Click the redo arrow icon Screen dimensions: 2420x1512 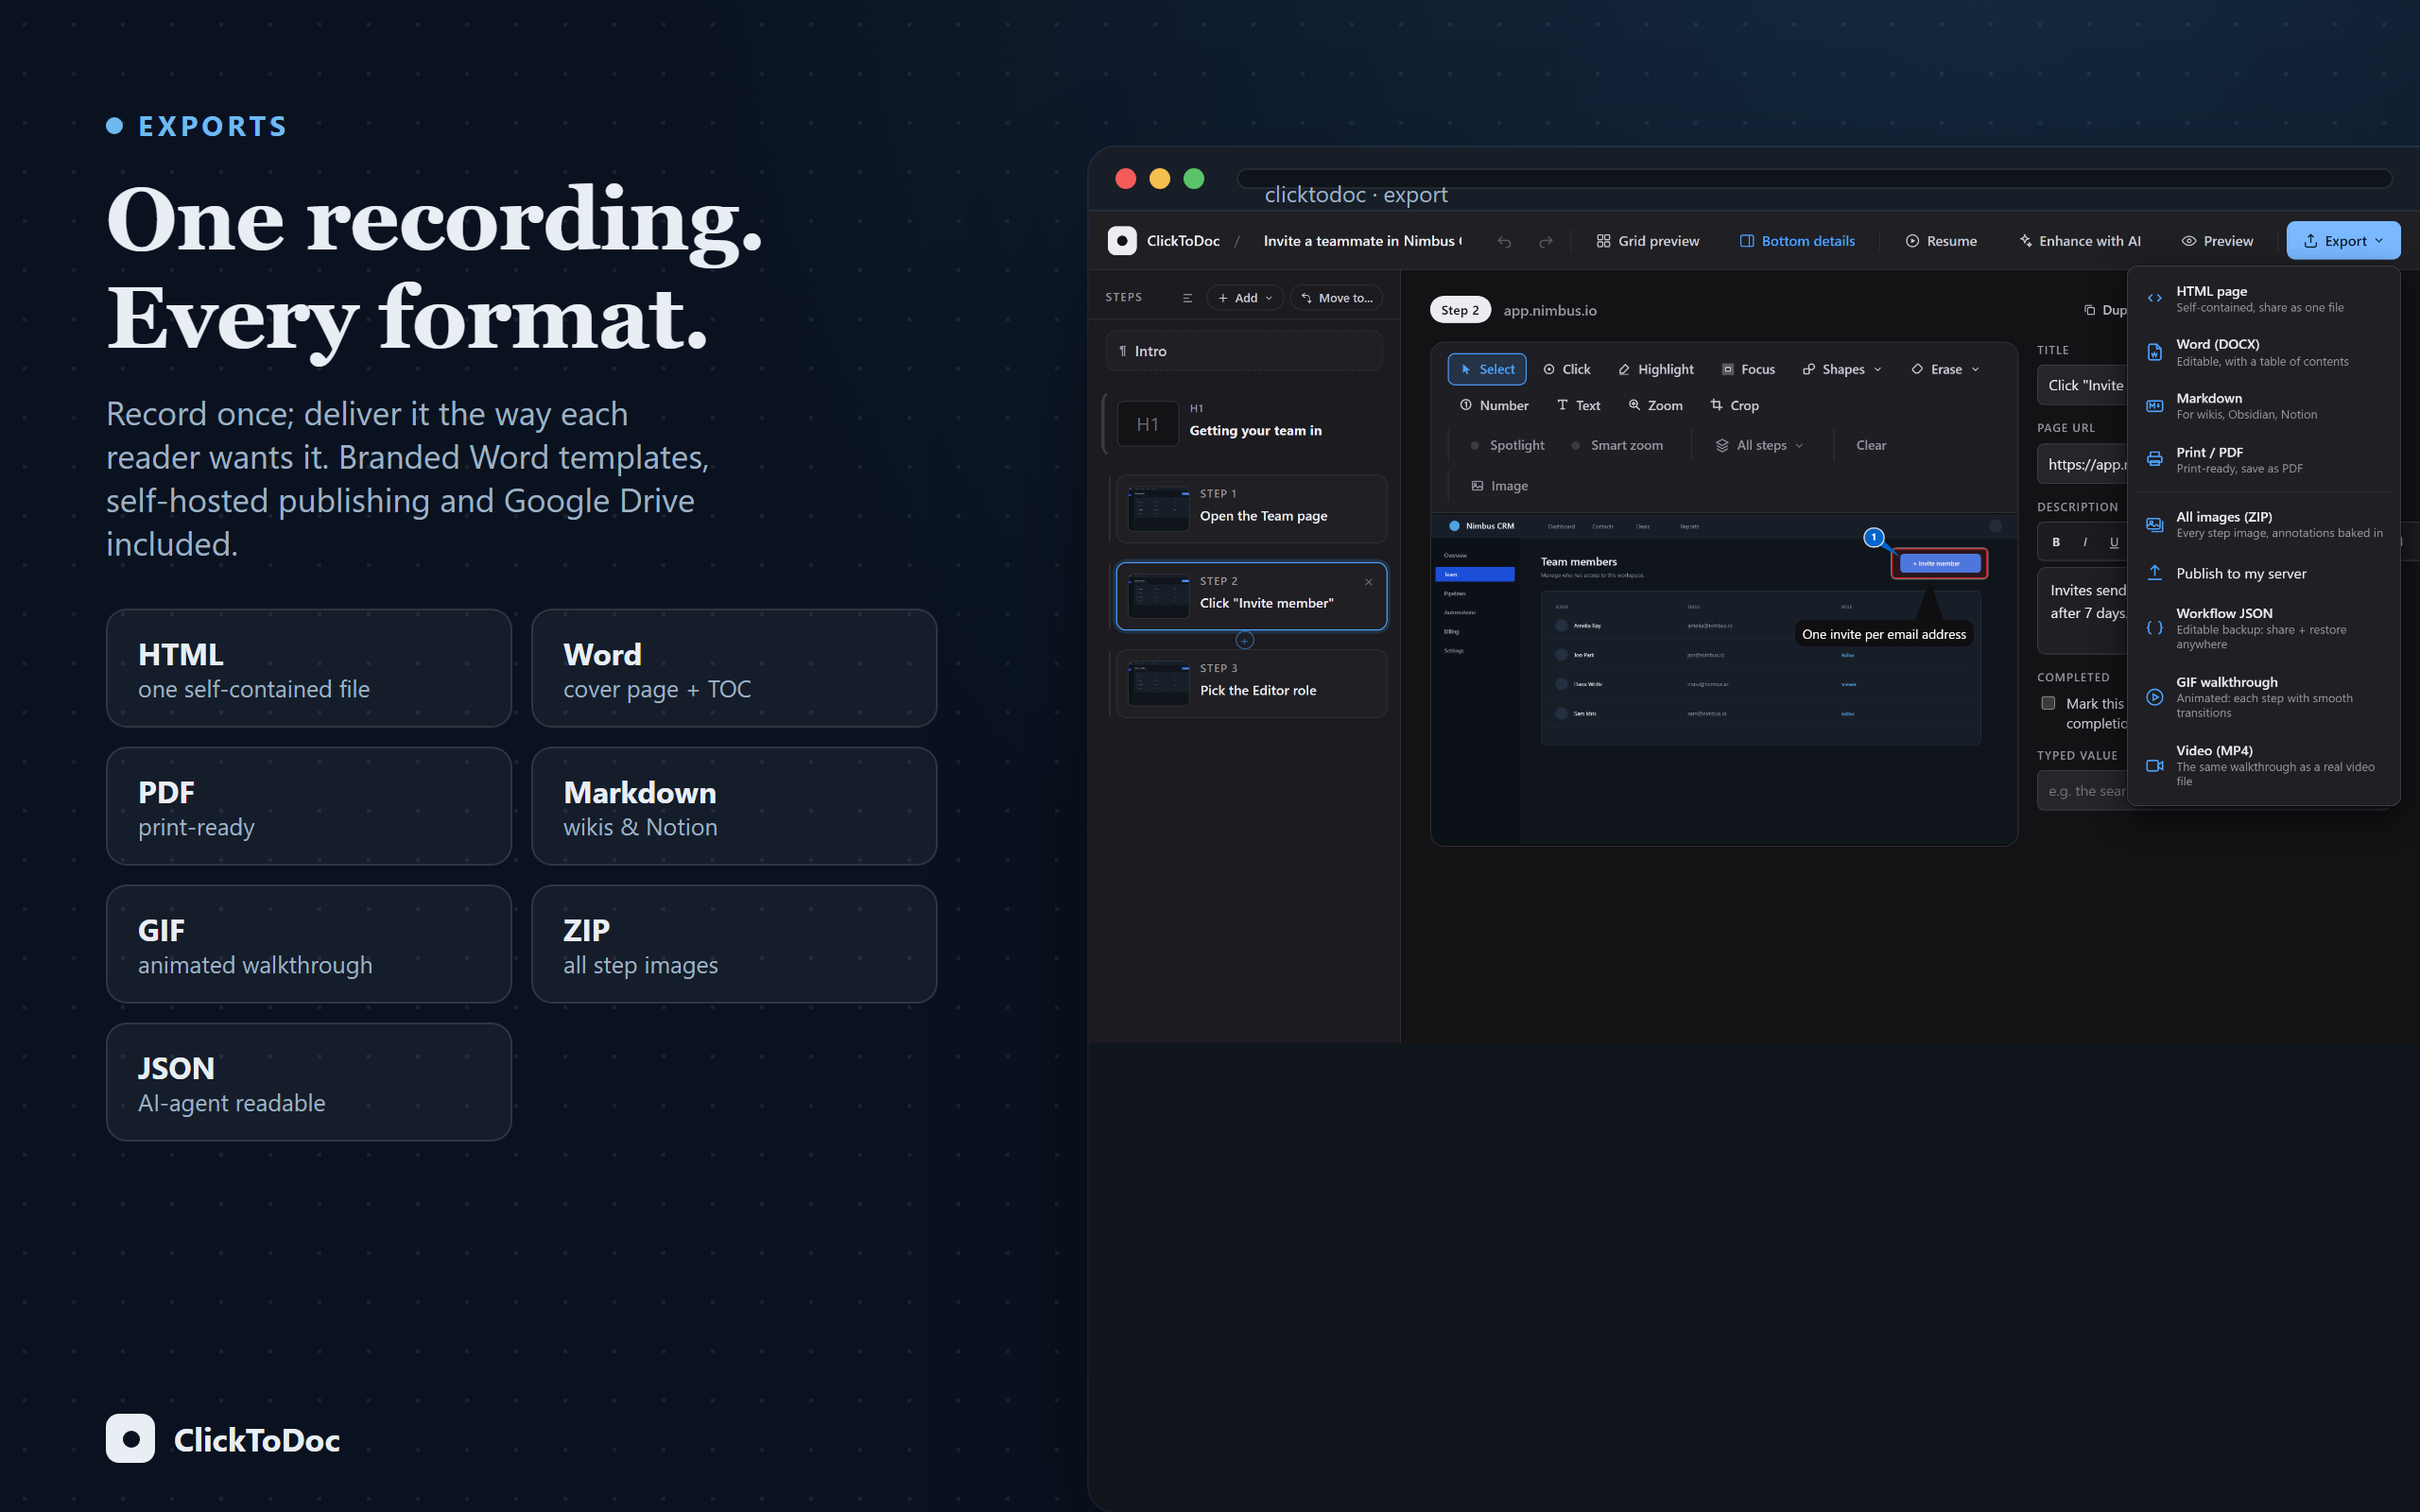[1546, 241]
